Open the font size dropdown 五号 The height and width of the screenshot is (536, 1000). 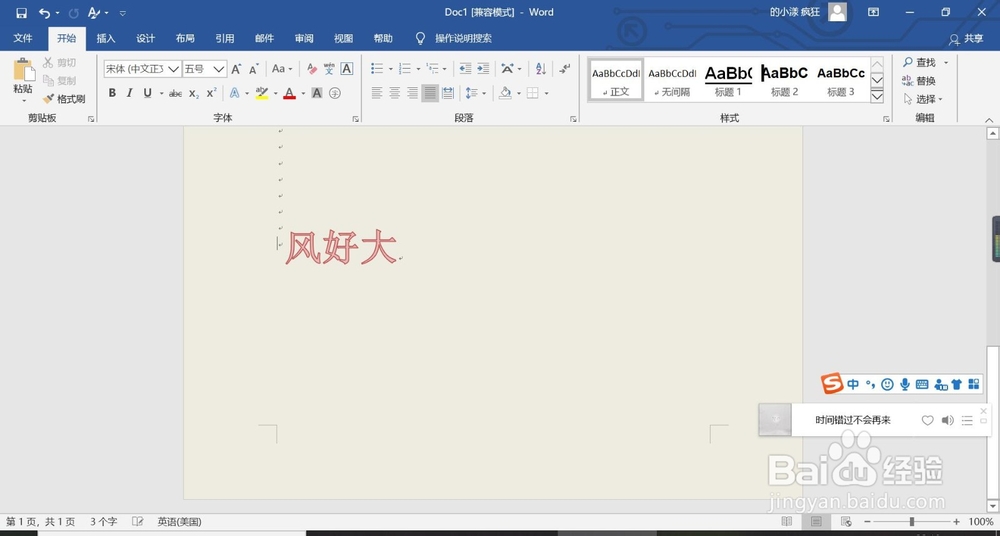coord(219,69)
